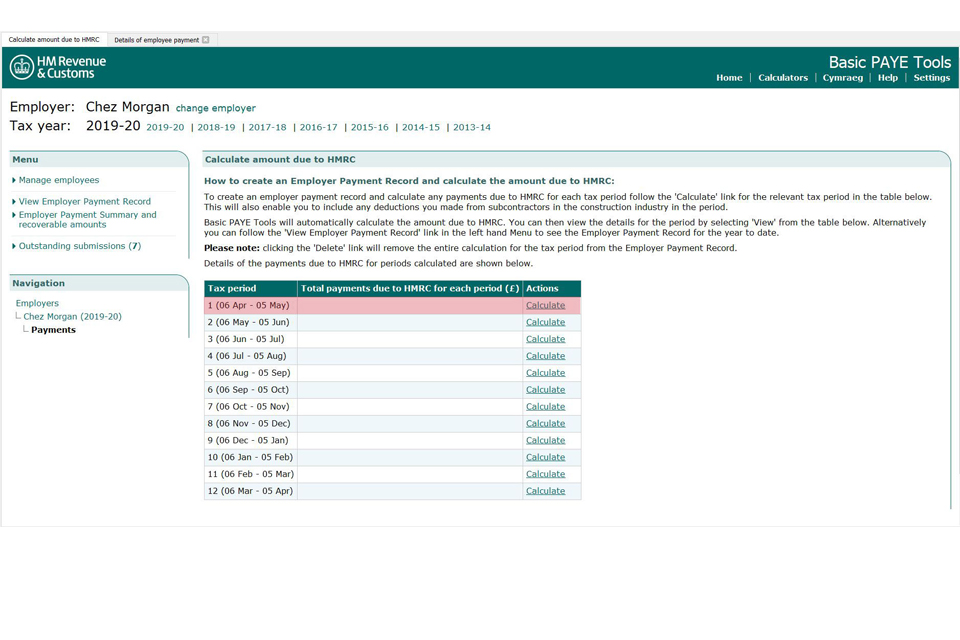Image resolution: width=960 pixels, height=640 pixels.
Task: Select tax year 2015-16 link
Action: [370, 127]
